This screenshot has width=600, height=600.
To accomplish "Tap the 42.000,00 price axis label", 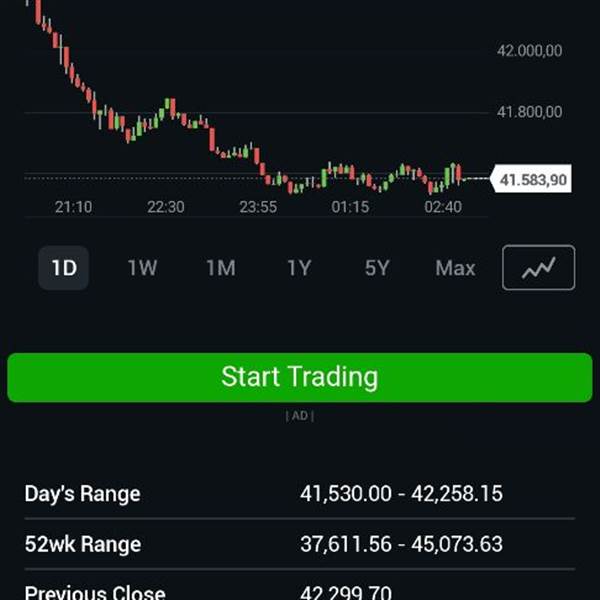I will click(x=529, y=51).
